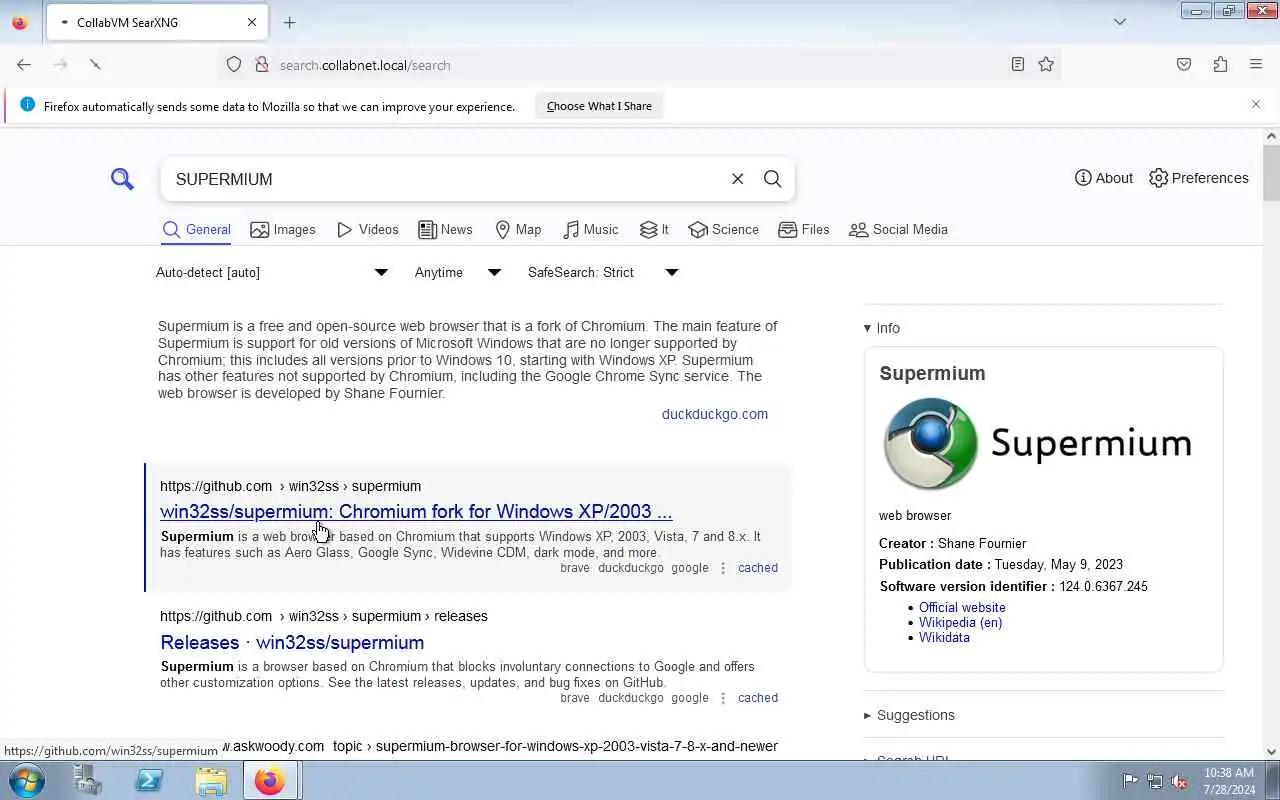Open the Extensions puzzle icon
The width and height of the screenshot is (1280, 800).
pos(1220,64)
